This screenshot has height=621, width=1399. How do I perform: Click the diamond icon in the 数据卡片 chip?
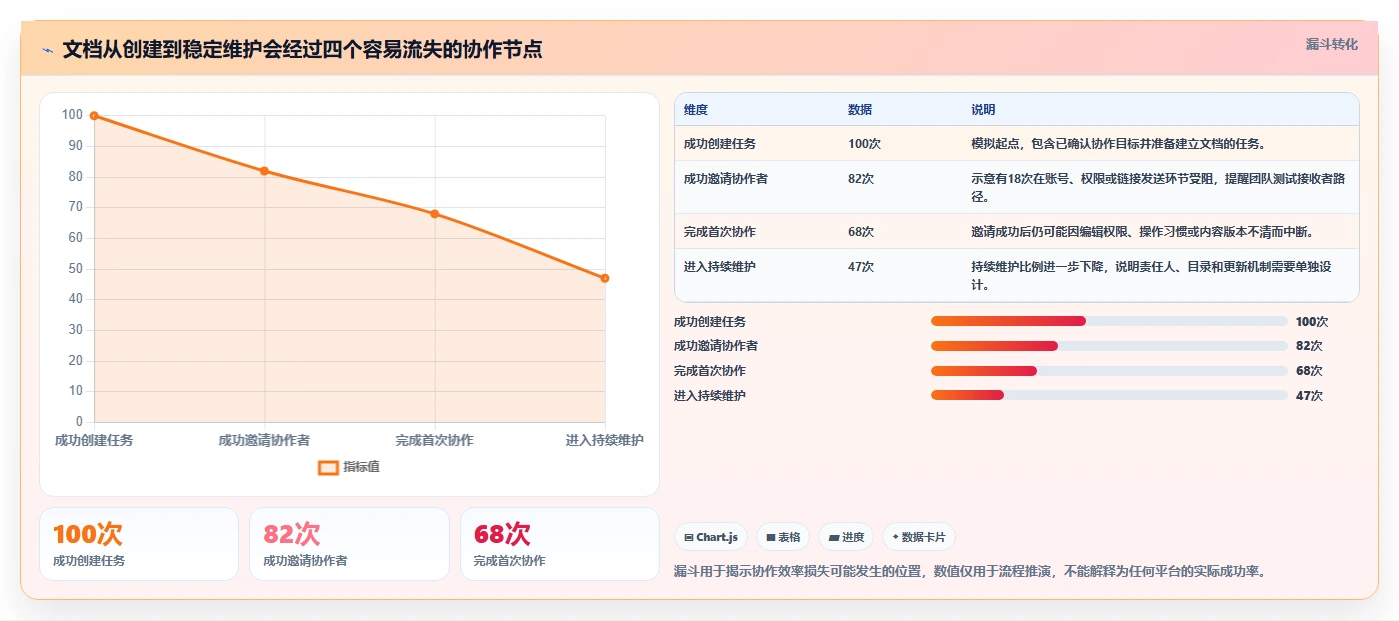click(896, 537)
